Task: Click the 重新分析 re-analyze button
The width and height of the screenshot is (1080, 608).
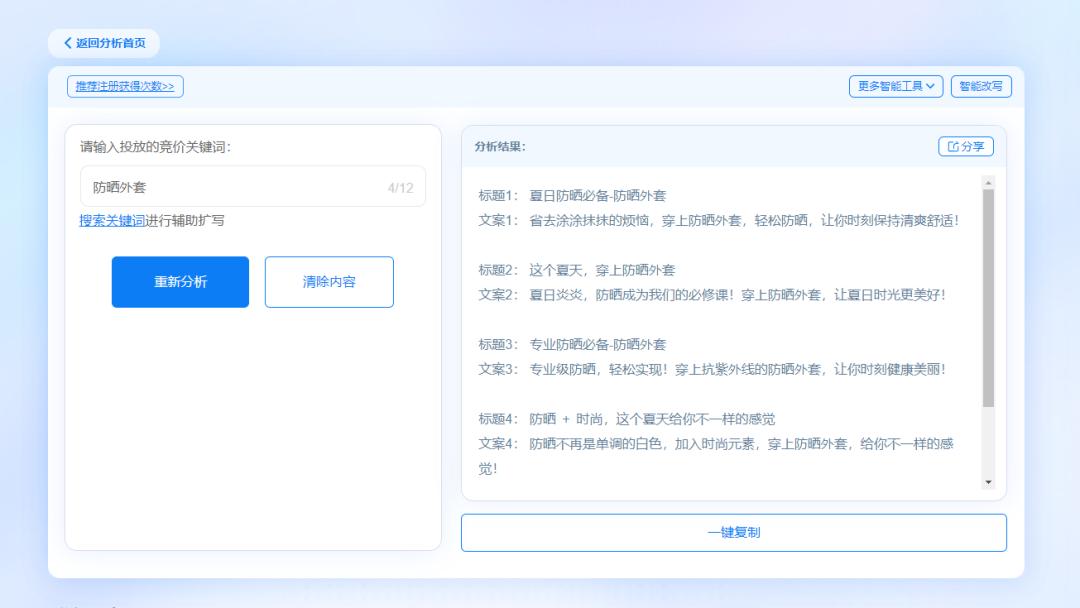Action: pos(180,282)
